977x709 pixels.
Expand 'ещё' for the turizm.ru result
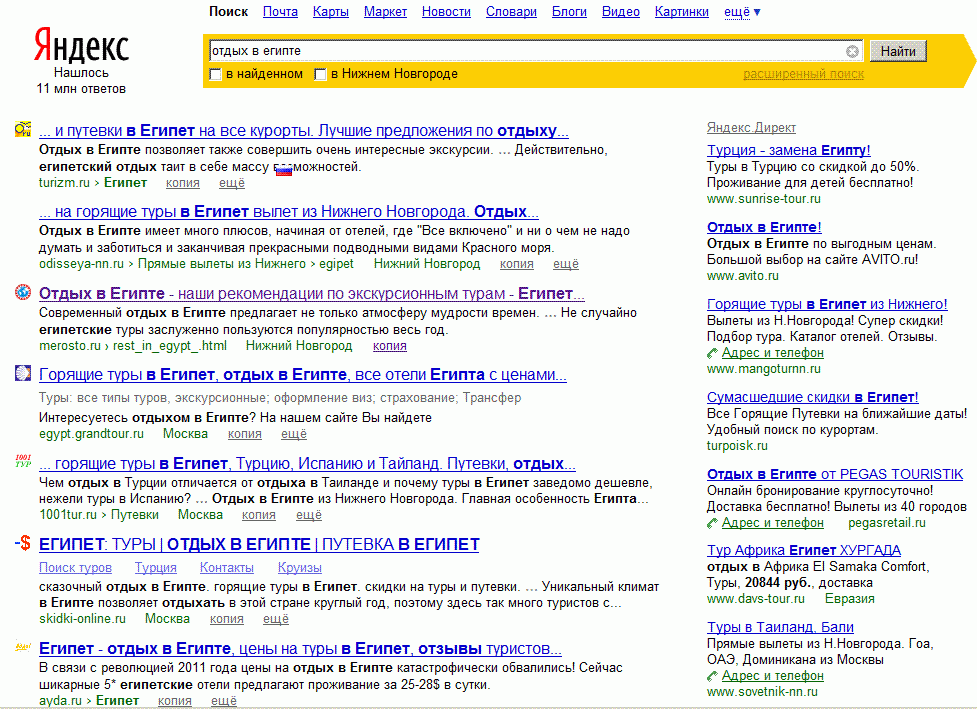(232, 183)
